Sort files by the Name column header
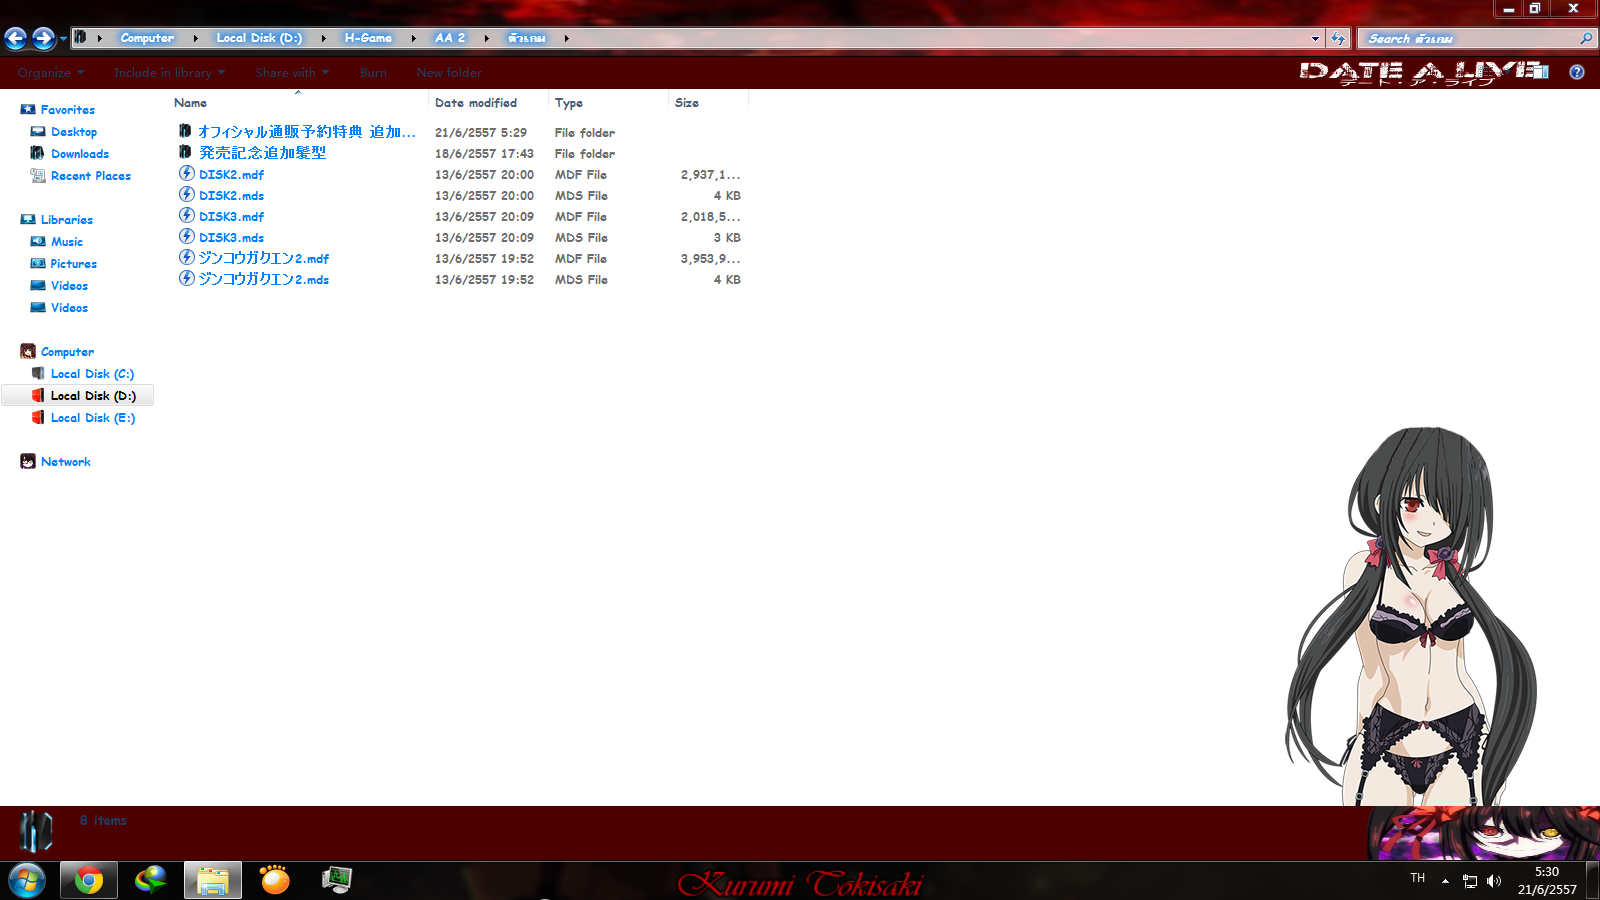Image resolution: width=1600 pixels, height=900 pixels. (298, 102)
